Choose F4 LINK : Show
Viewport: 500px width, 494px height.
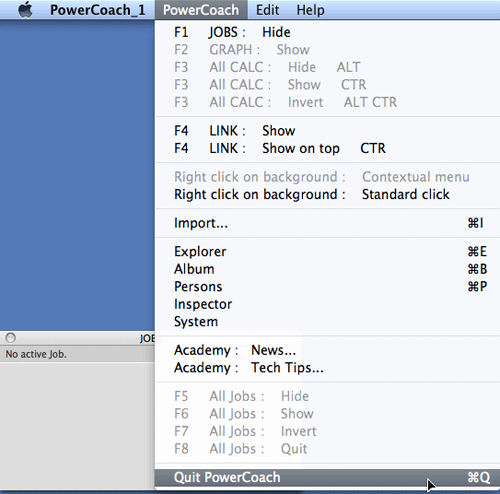(327, 131)
